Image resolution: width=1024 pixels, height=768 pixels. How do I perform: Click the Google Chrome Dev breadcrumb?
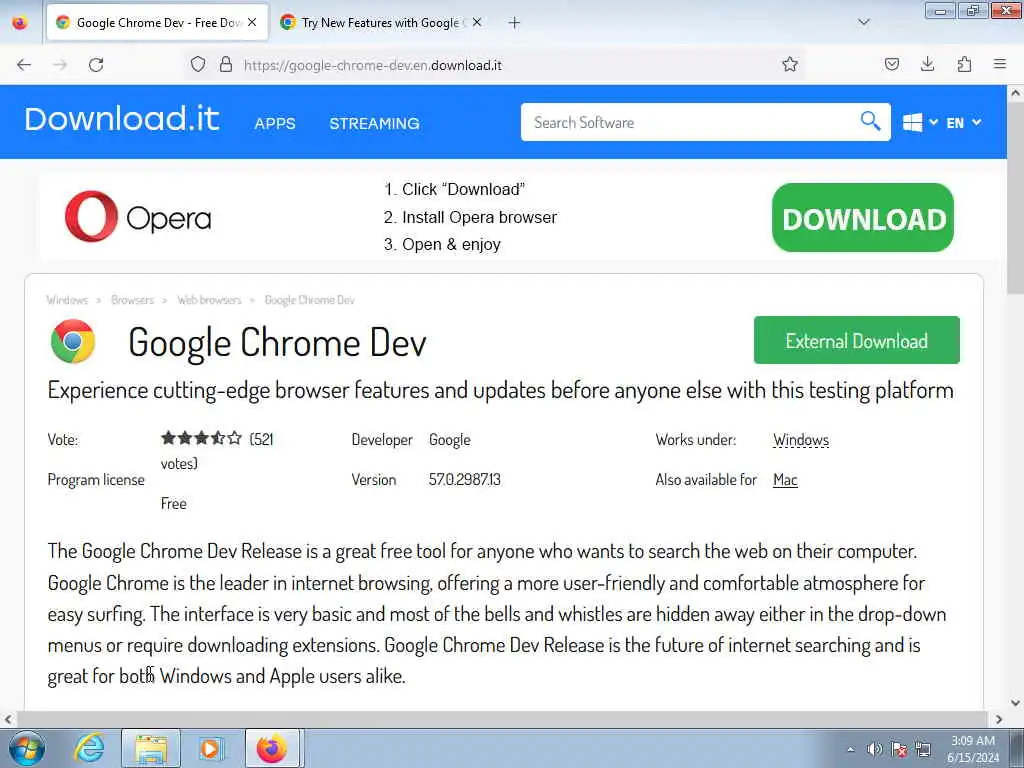coord(310,300)
